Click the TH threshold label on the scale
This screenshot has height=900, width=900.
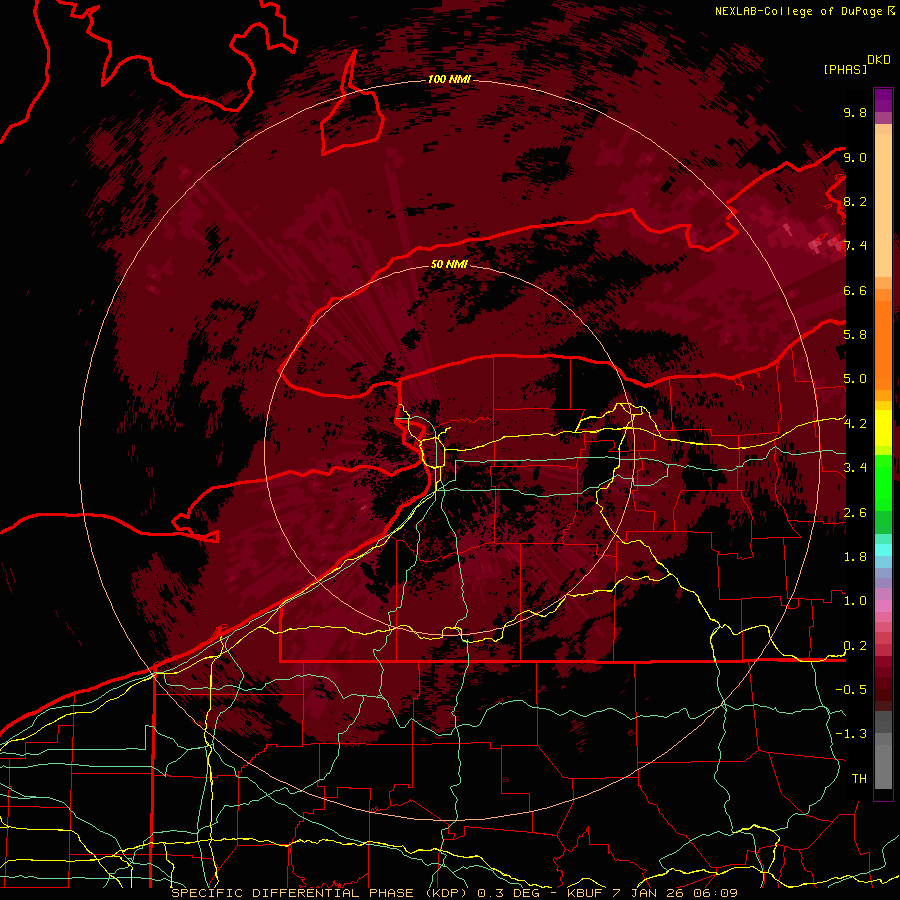(x=859, y=779)
